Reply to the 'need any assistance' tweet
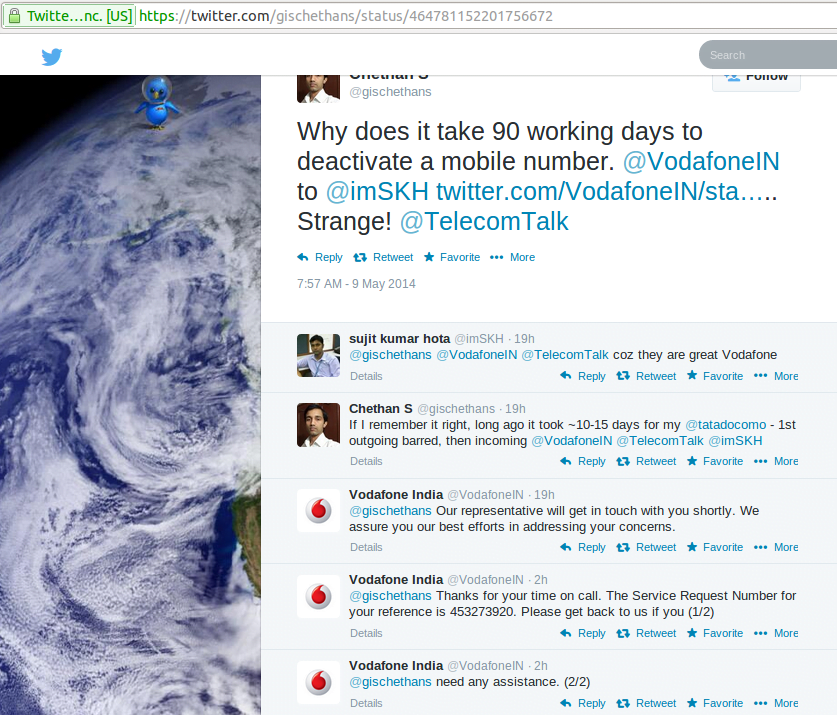The image size is (837, 715). (x=583, y=703)
